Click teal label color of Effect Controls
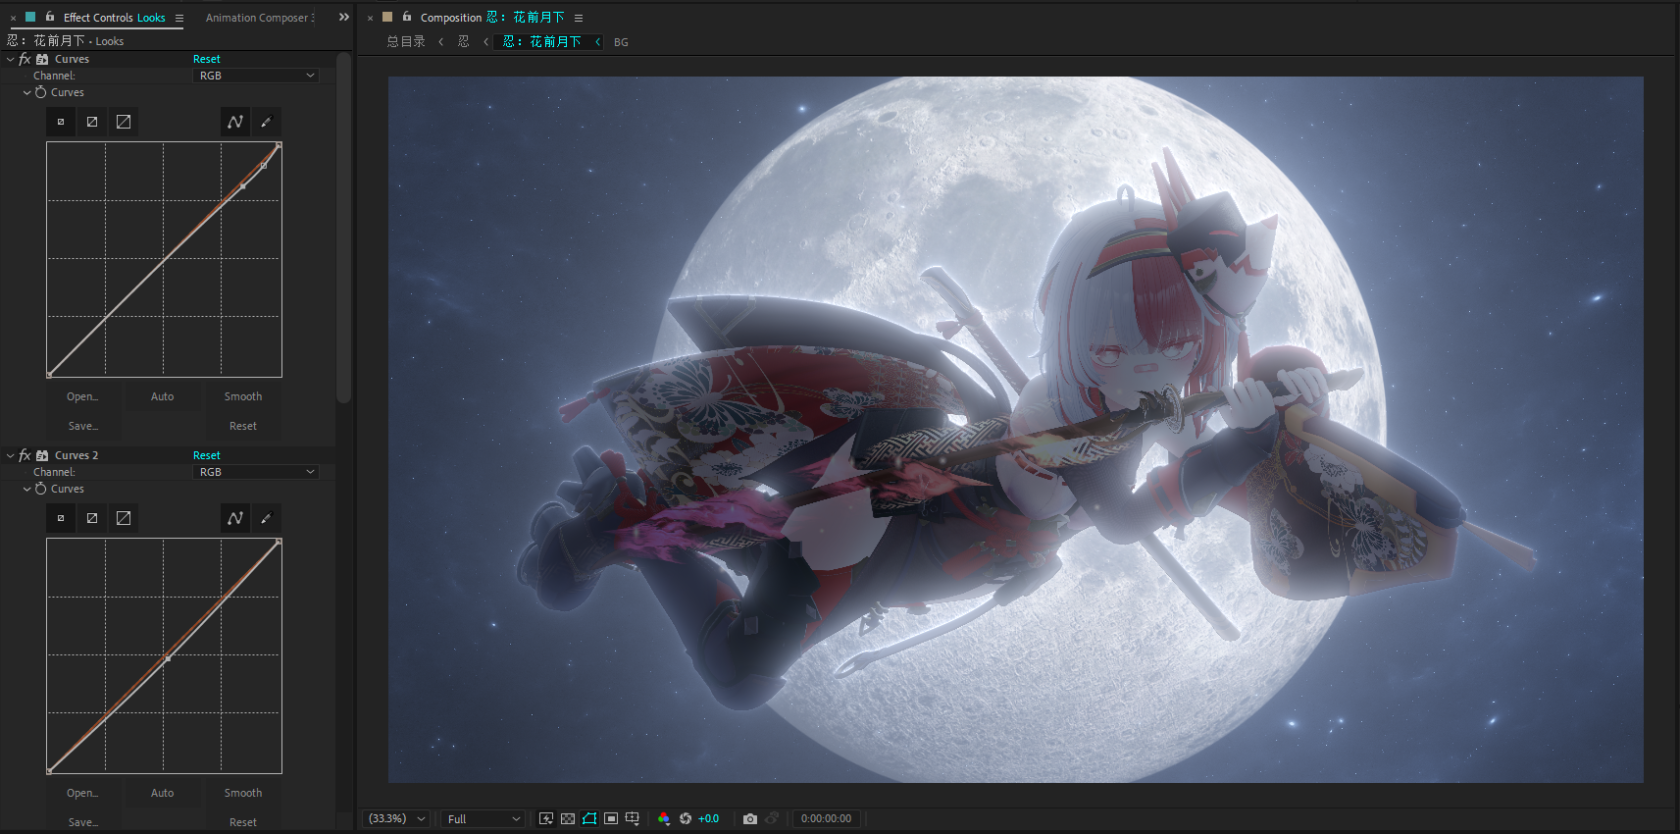Image resolution: width=1680 pixels, height=834 pixels. 31,17
